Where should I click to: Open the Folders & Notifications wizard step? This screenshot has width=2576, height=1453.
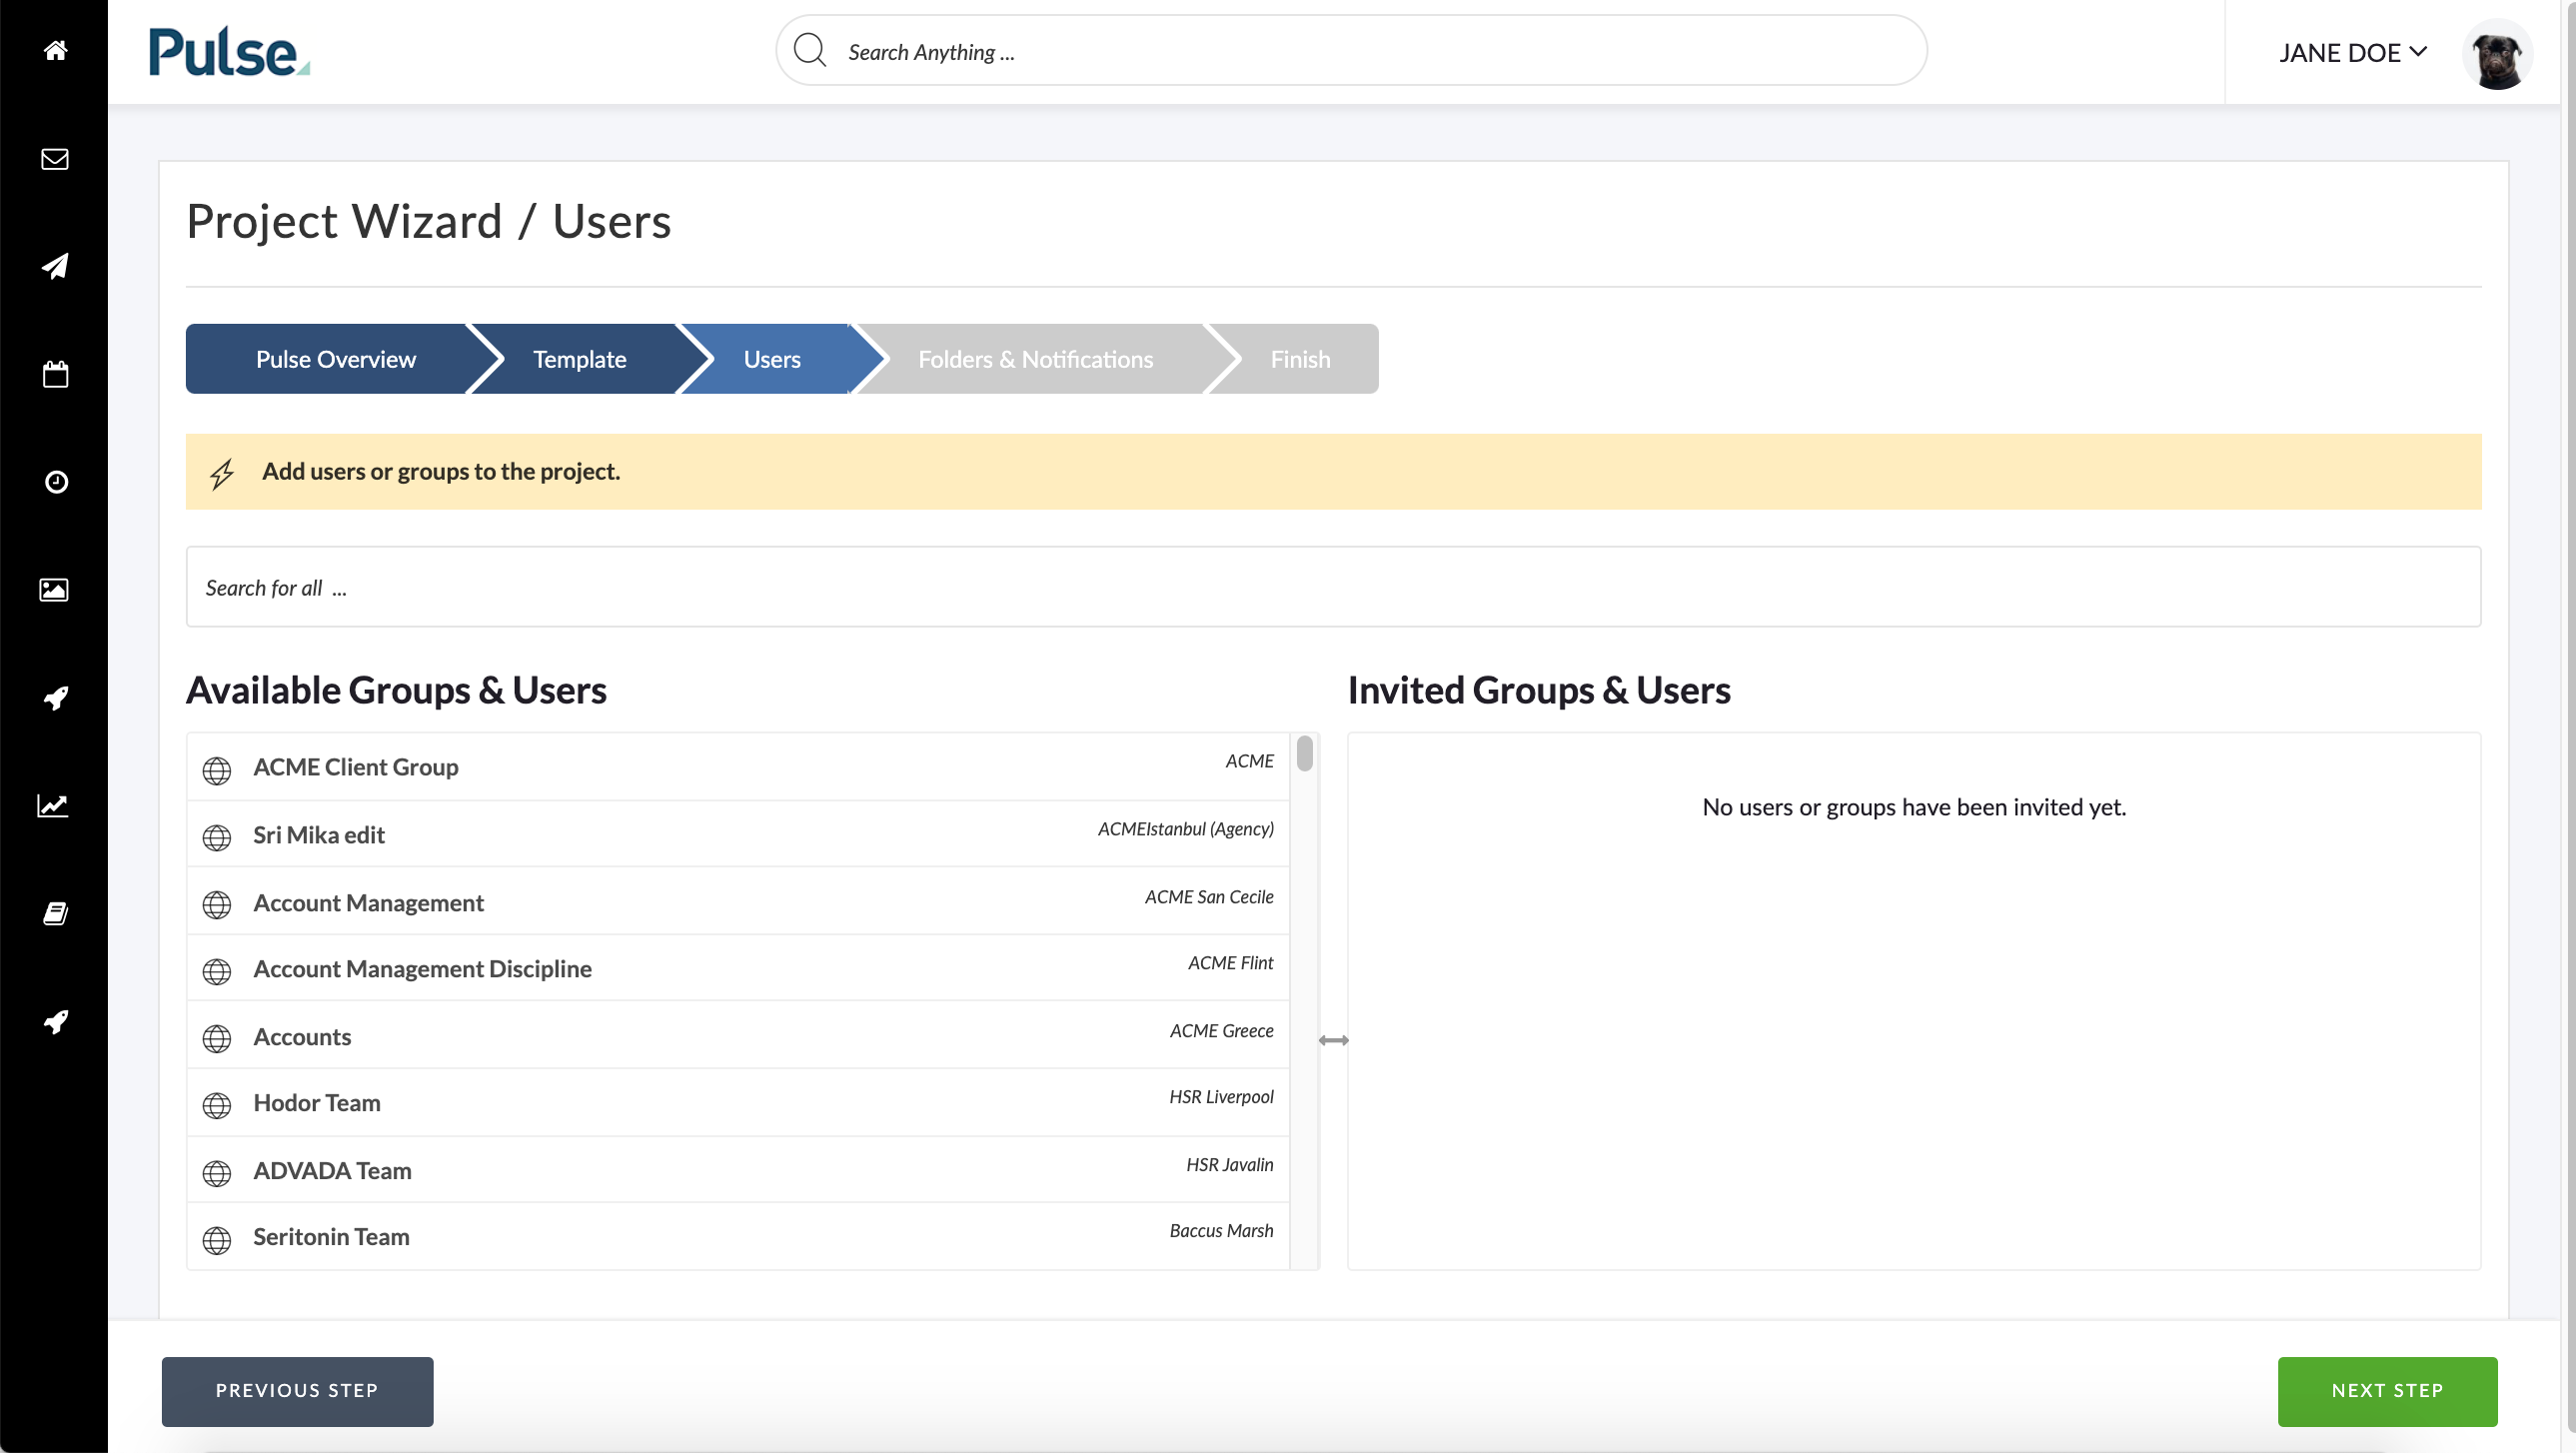1035,359
